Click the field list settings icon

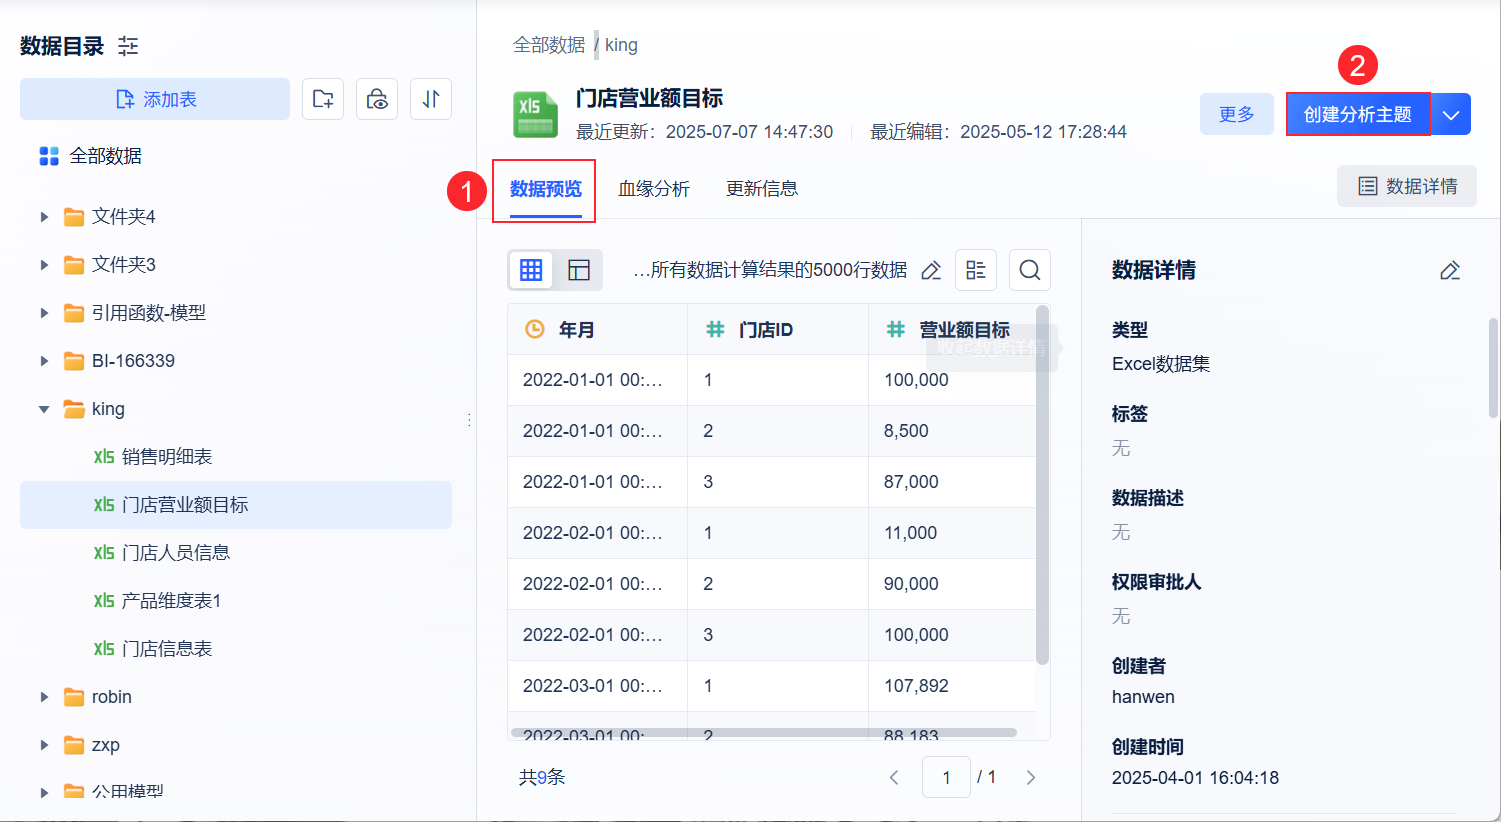[x=976, y=270]
